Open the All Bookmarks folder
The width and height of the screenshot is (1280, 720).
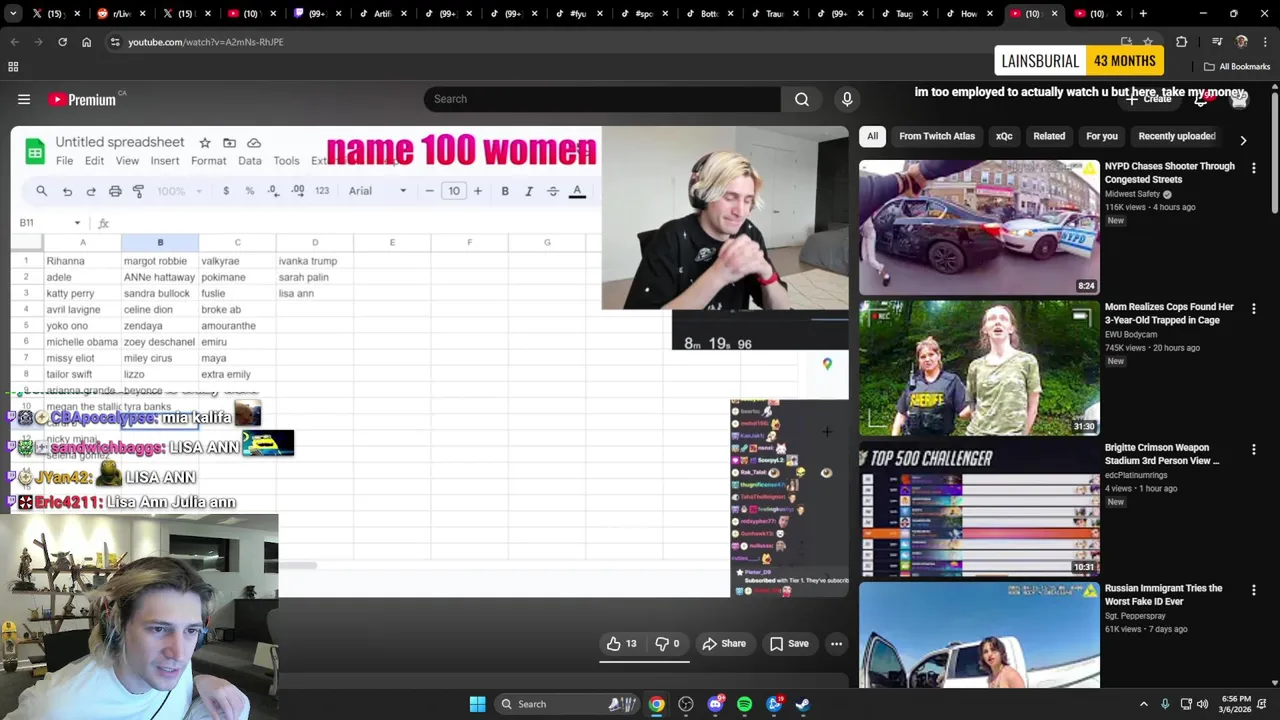[x=1237, y=67]
